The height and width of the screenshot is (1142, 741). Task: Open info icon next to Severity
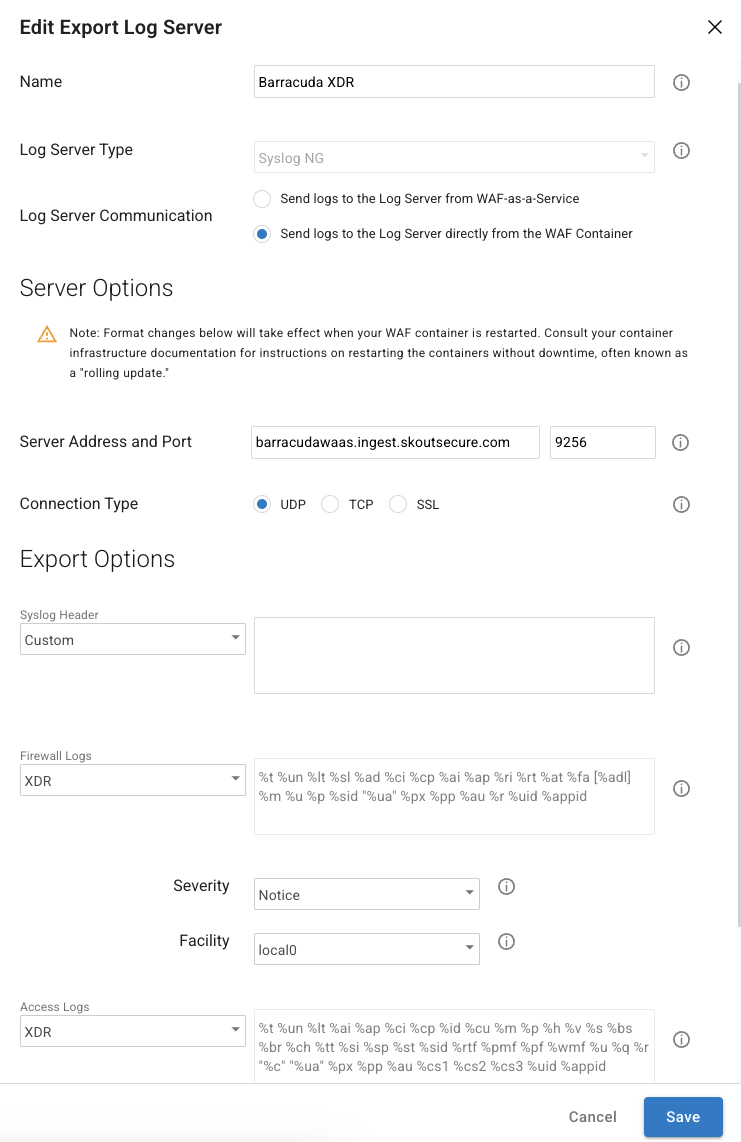(x=506, y=886)
